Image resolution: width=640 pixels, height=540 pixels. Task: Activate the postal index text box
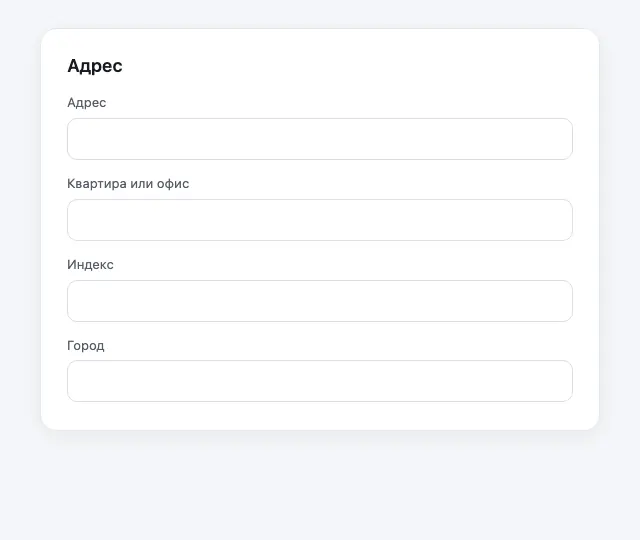[x=320, y=301]
